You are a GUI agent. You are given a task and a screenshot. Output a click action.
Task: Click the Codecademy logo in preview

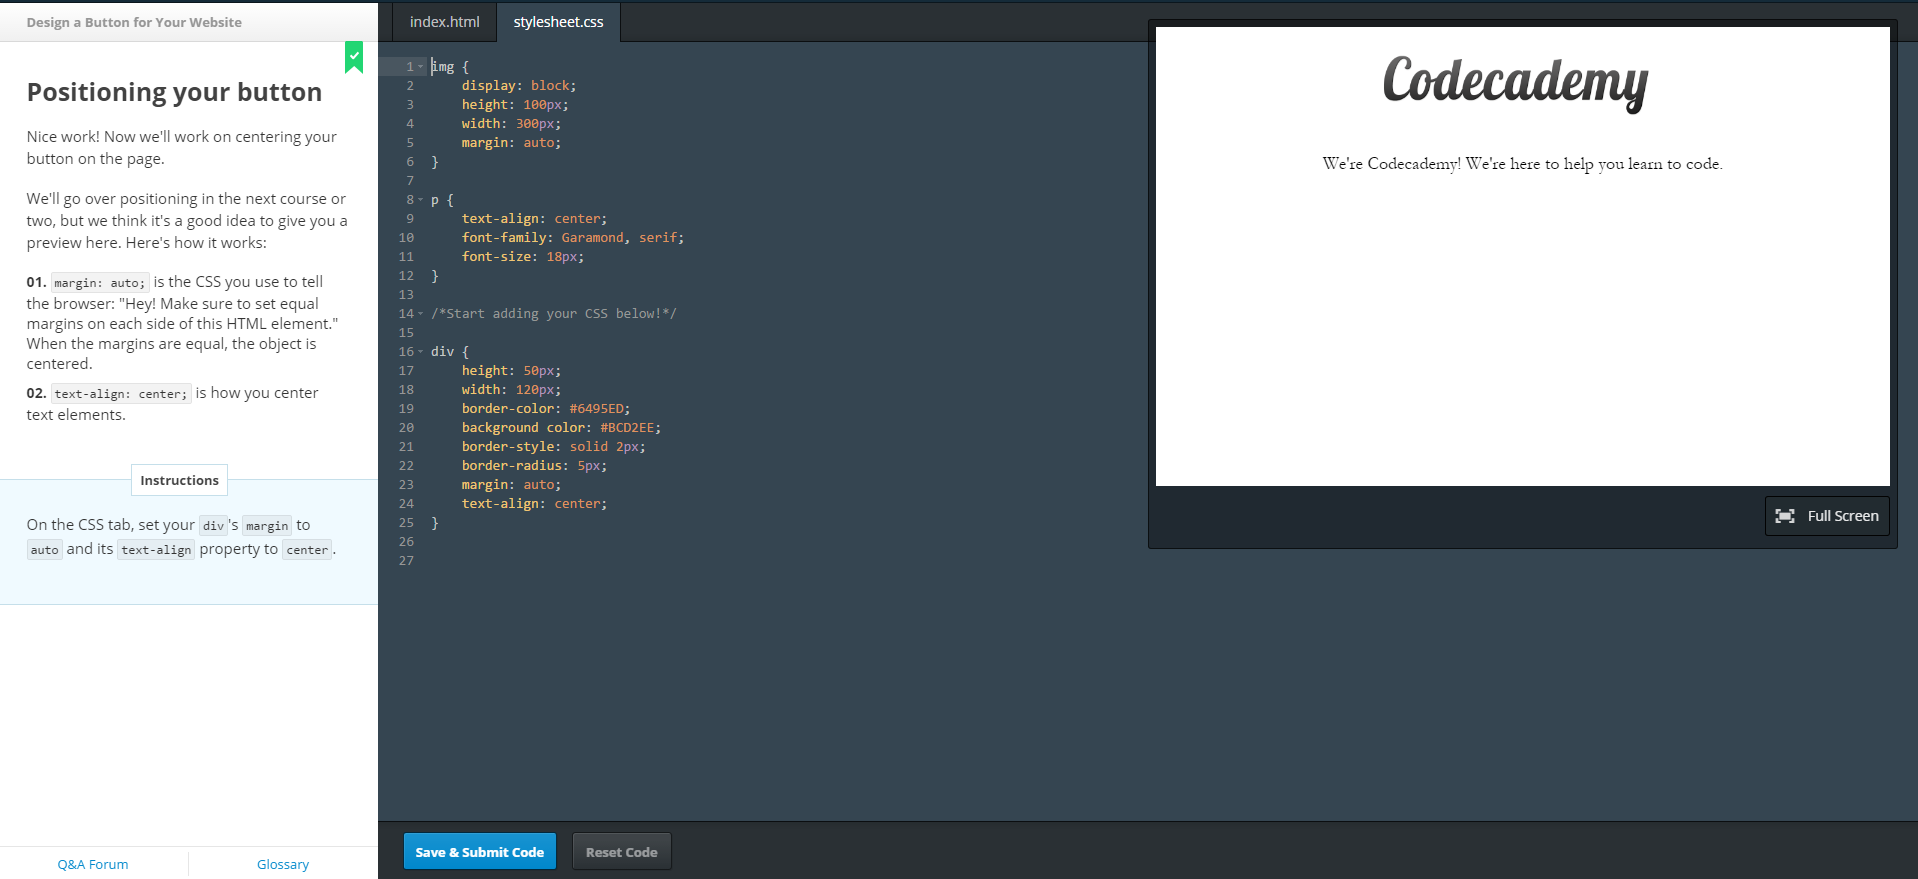pos(1514,82)
